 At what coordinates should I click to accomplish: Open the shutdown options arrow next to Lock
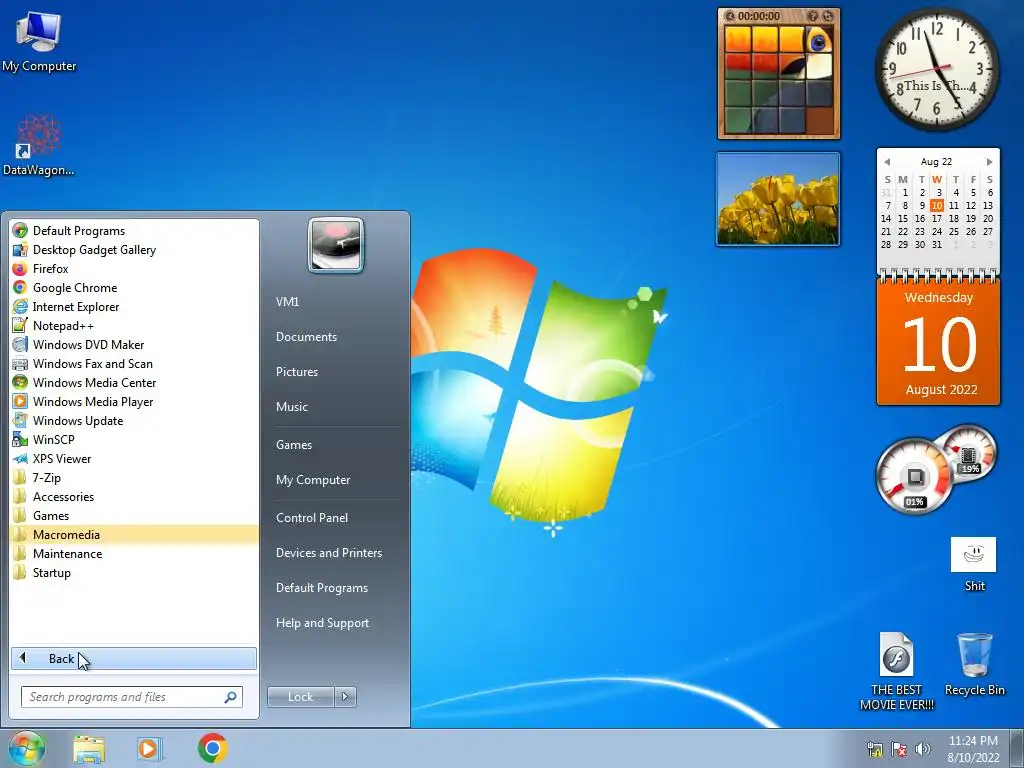345,697
